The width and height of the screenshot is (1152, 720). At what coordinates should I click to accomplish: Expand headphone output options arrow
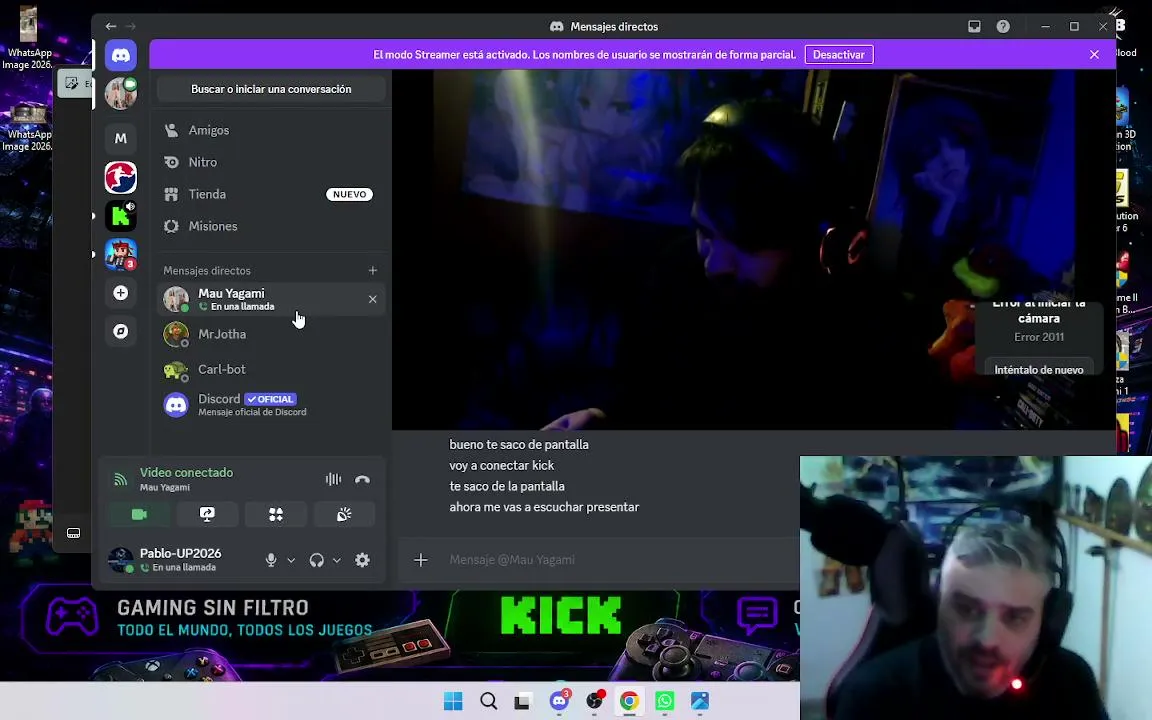[x=336, y=560]
